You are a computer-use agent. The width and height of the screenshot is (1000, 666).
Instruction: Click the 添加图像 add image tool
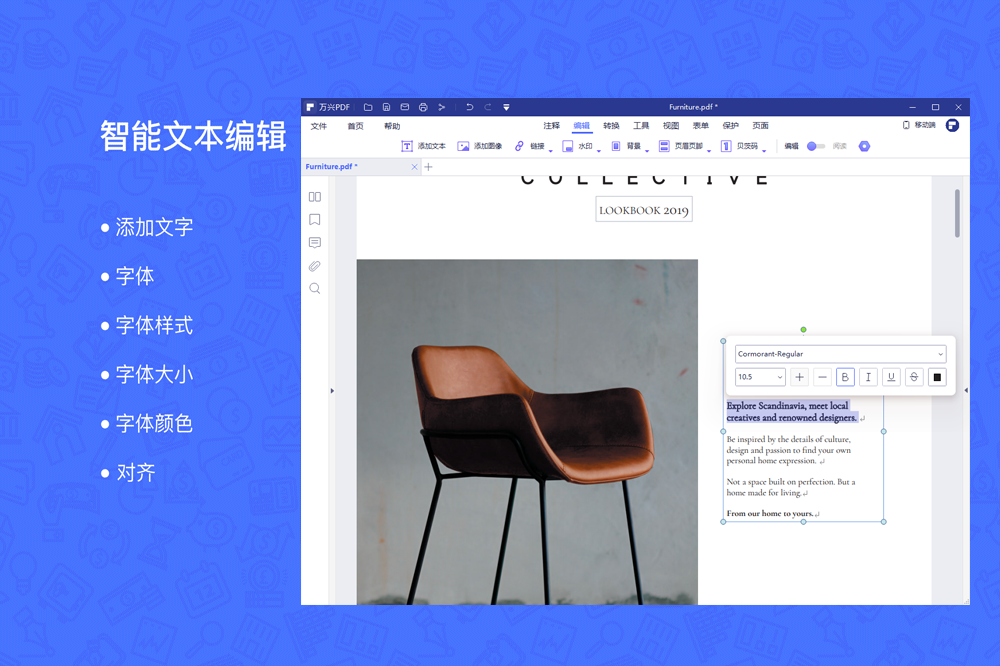coord(479,146)
